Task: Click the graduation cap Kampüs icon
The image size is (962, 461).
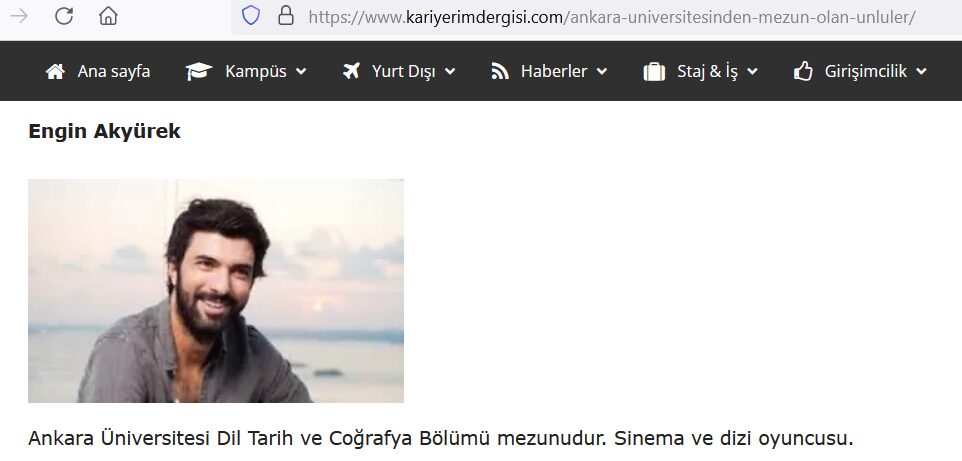Action: tap(199, 72)
